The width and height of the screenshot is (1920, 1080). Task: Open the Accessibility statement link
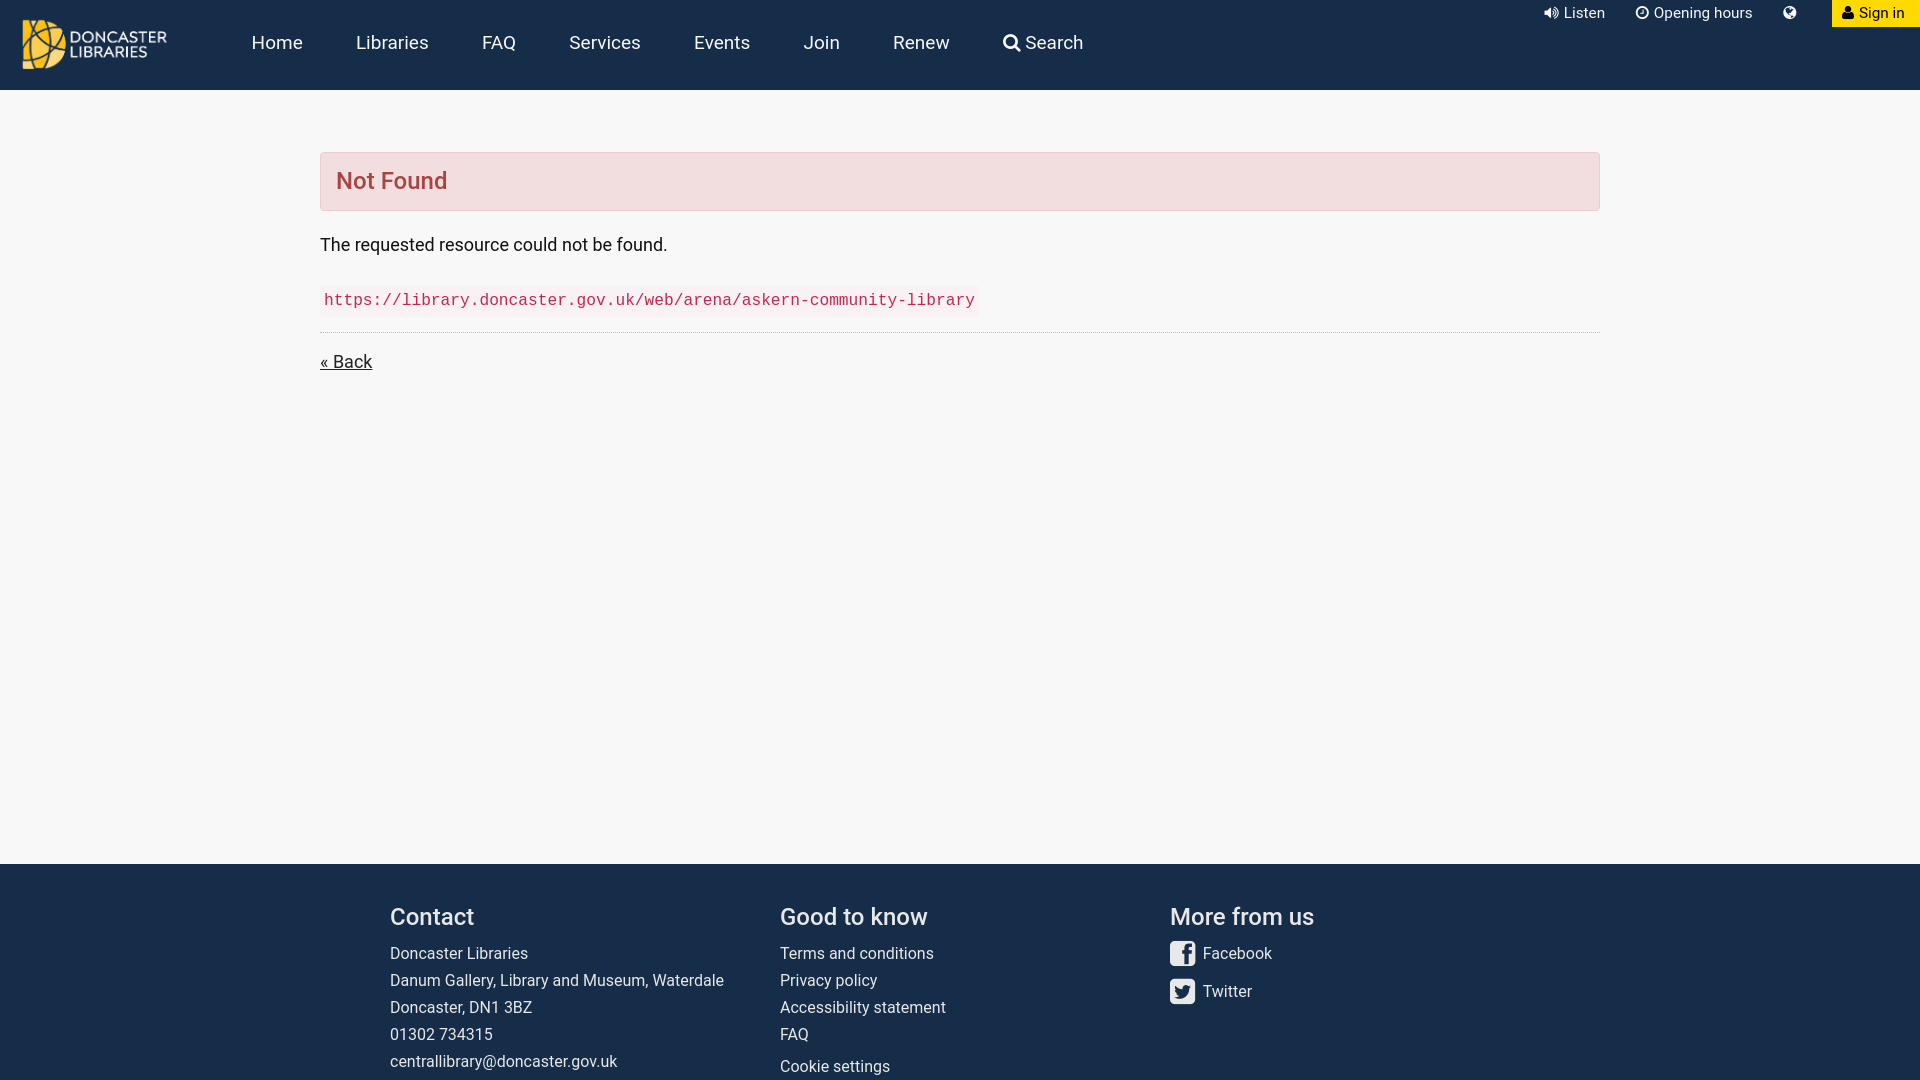click(863, 1008)
